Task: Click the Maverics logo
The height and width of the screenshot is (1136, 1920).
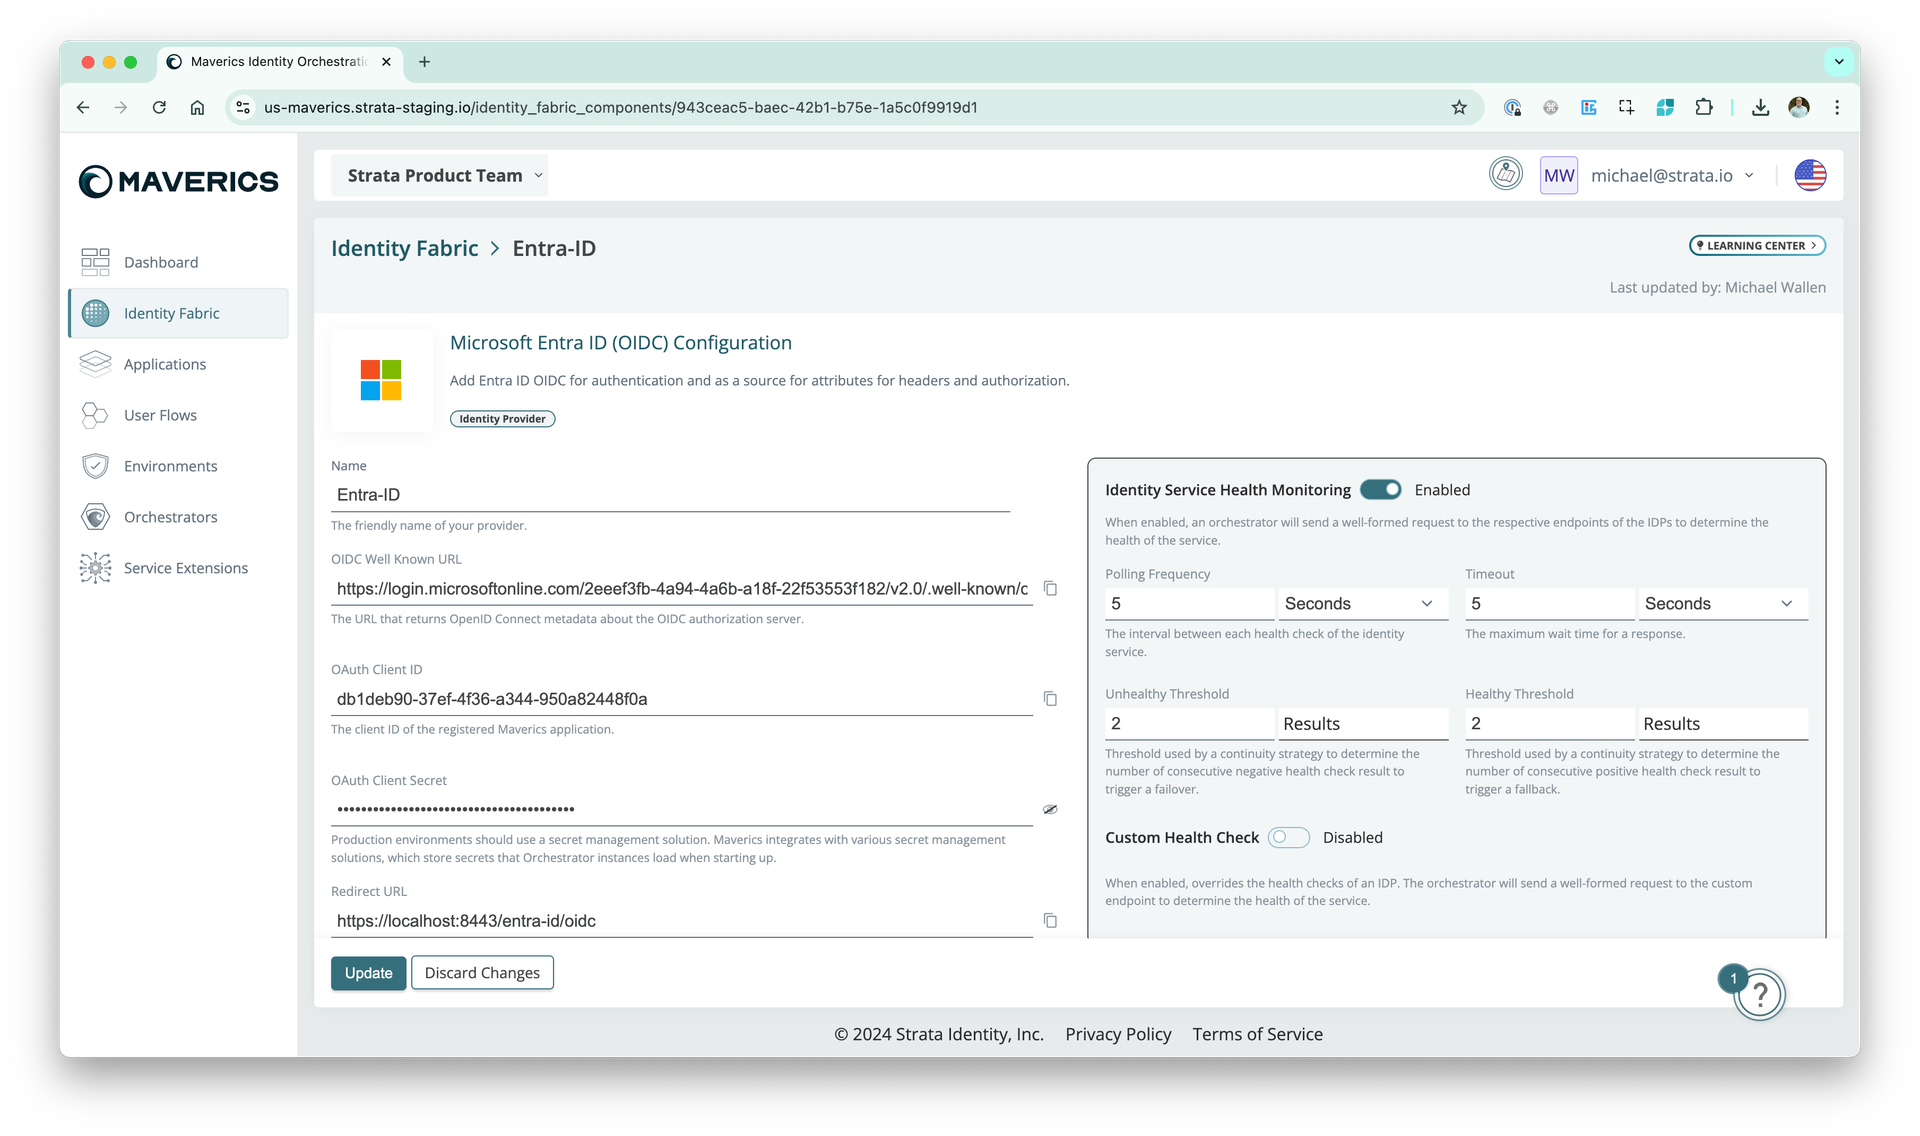Action: [x=178, y=181]
